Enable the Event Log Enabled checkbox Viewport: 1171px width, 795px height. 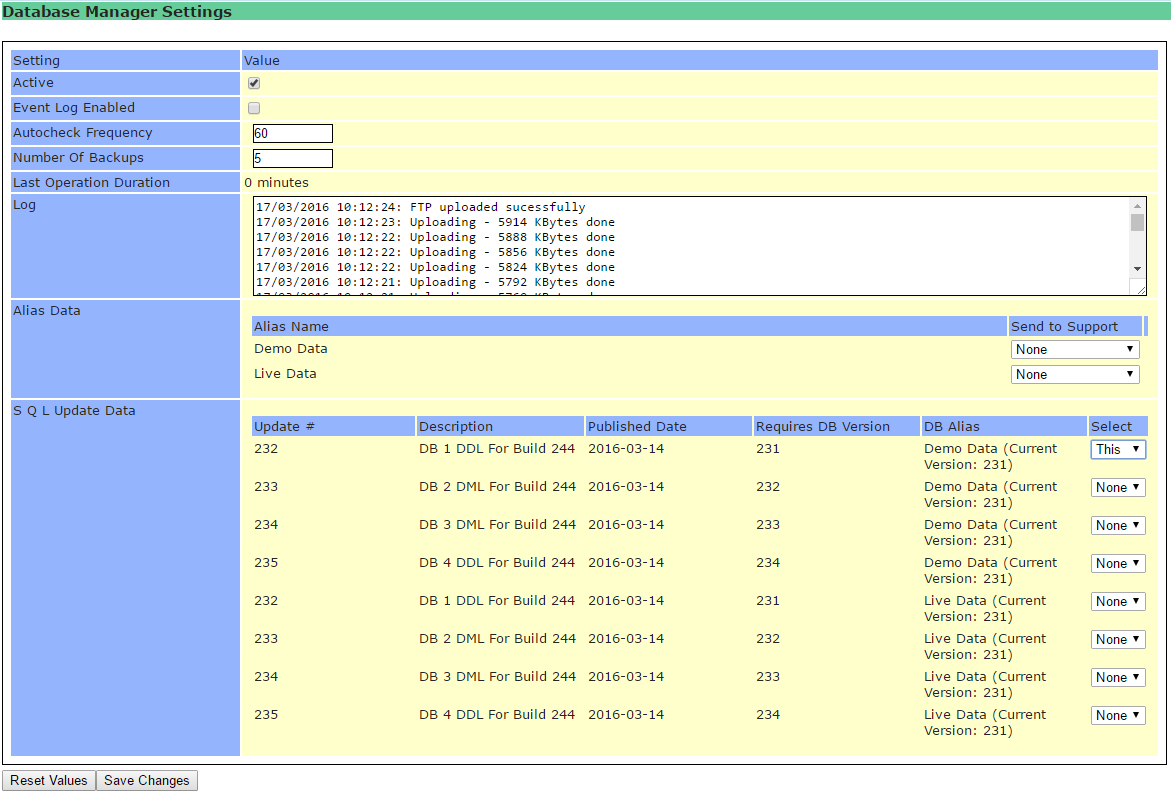pyautogui.click(x=254, y=108)
